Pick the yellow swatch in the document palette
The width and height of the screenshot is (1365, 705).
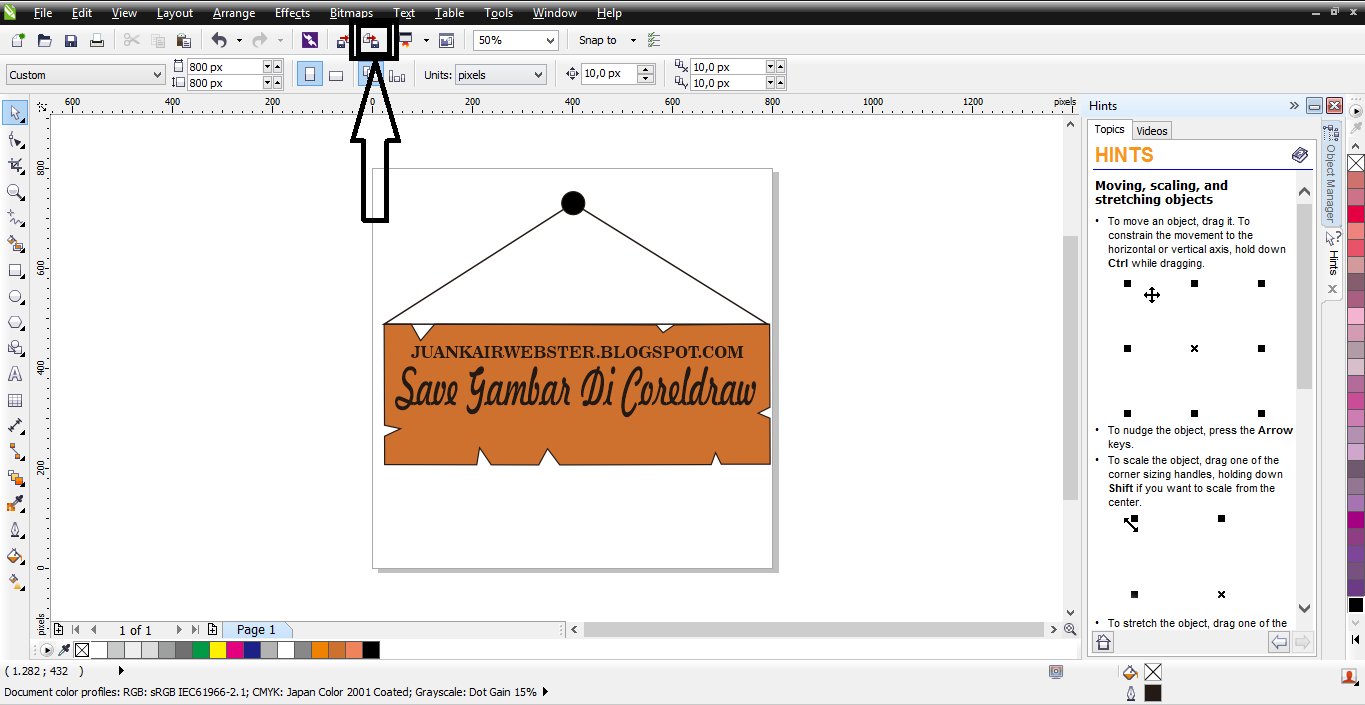pyautogui.click(x=218, y=650)
